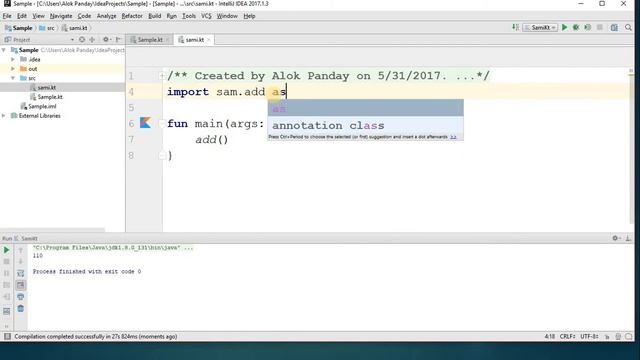Click the lock read-only toggle in status bar
The width and height of the screenshot is (640, 360).
coord(607,336)
